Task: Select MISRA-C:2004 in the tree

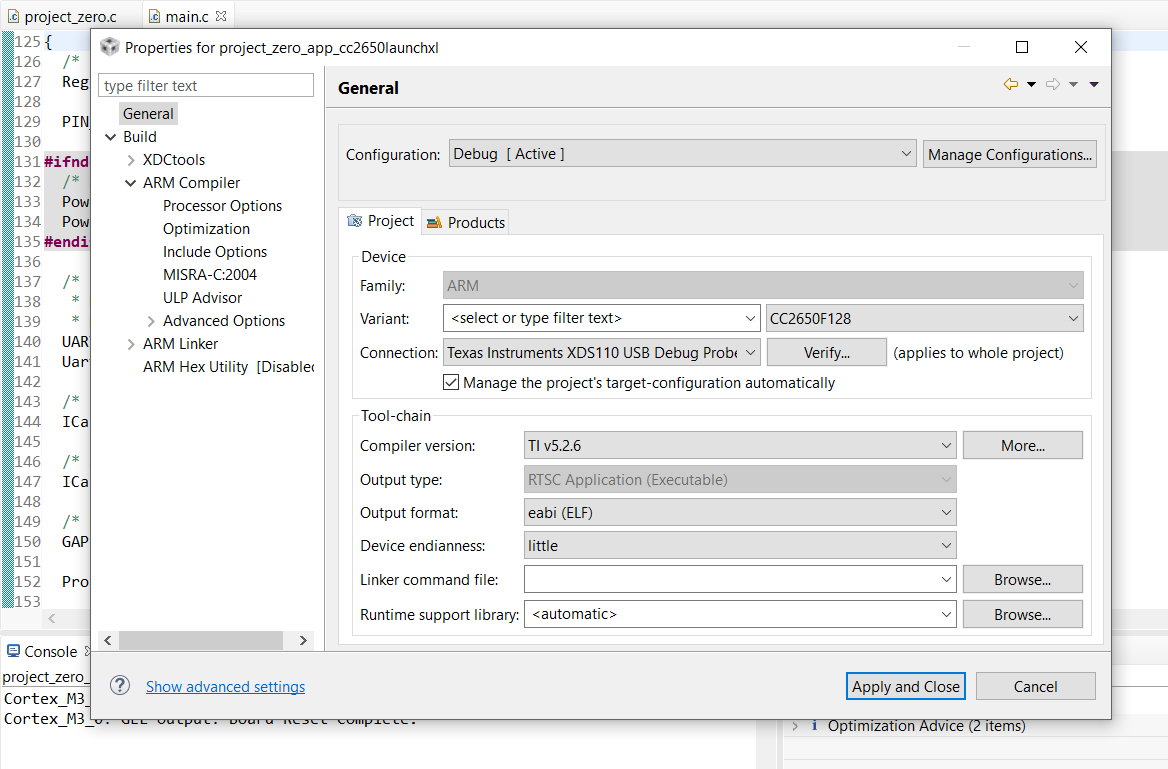Action: 209,275
